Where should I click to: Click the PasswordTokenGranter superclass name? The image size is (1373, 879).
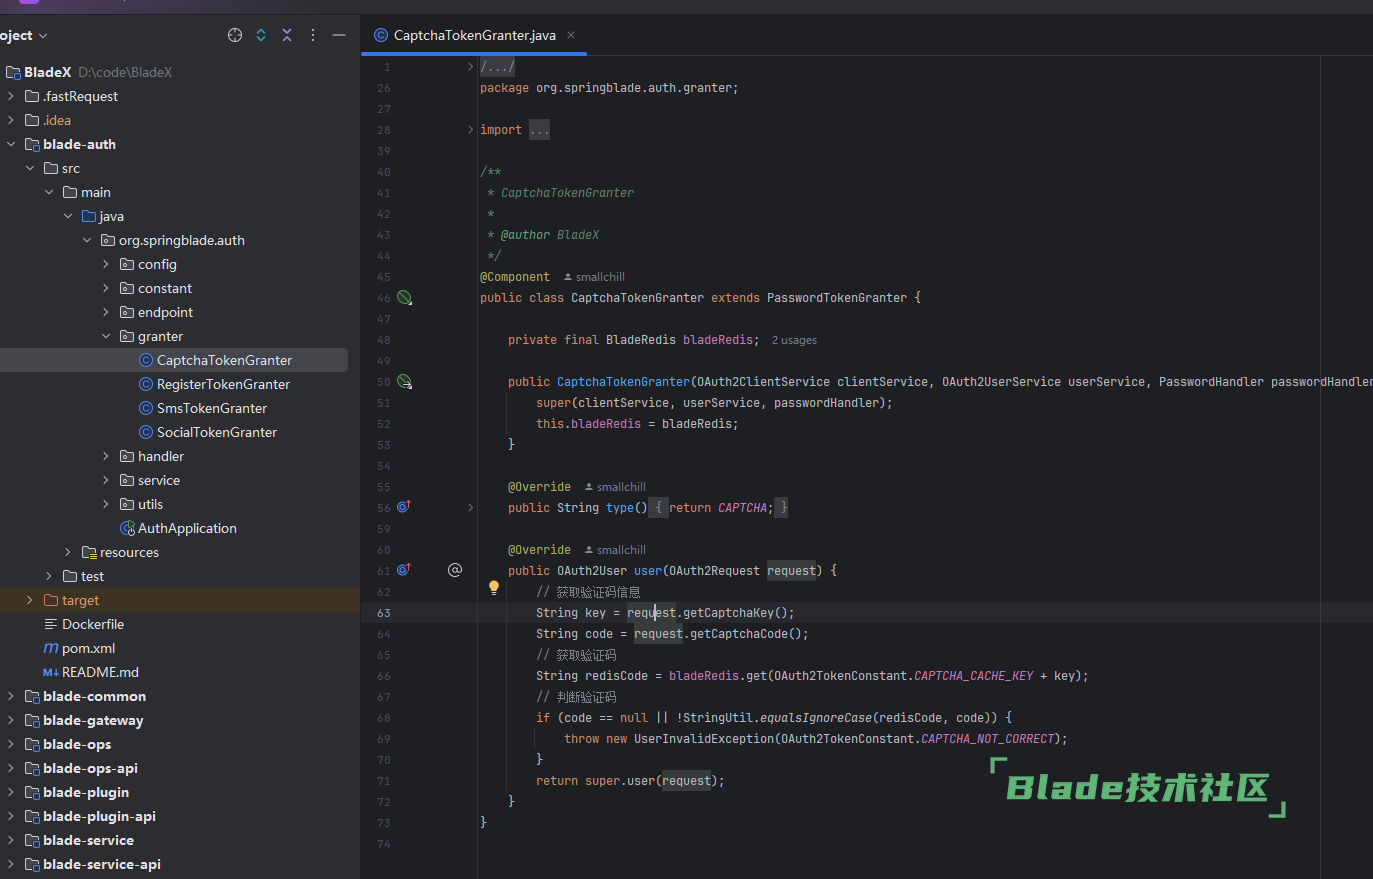tap(837, 298)
